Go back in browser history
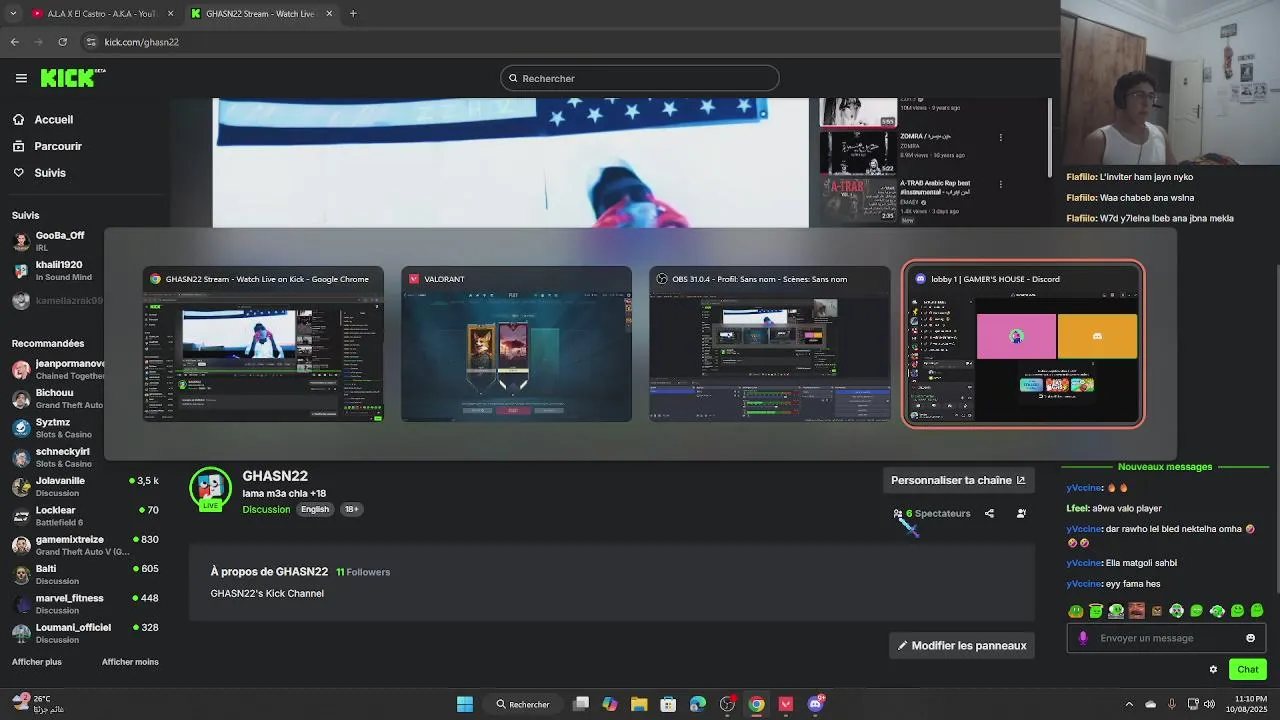 [15, 42]
